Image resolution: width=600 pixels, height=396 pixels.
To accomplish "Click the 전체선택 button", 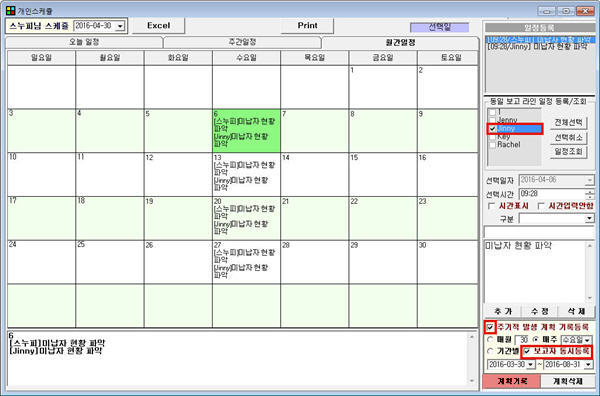I will pyautogui.click(x=569, y=122).
